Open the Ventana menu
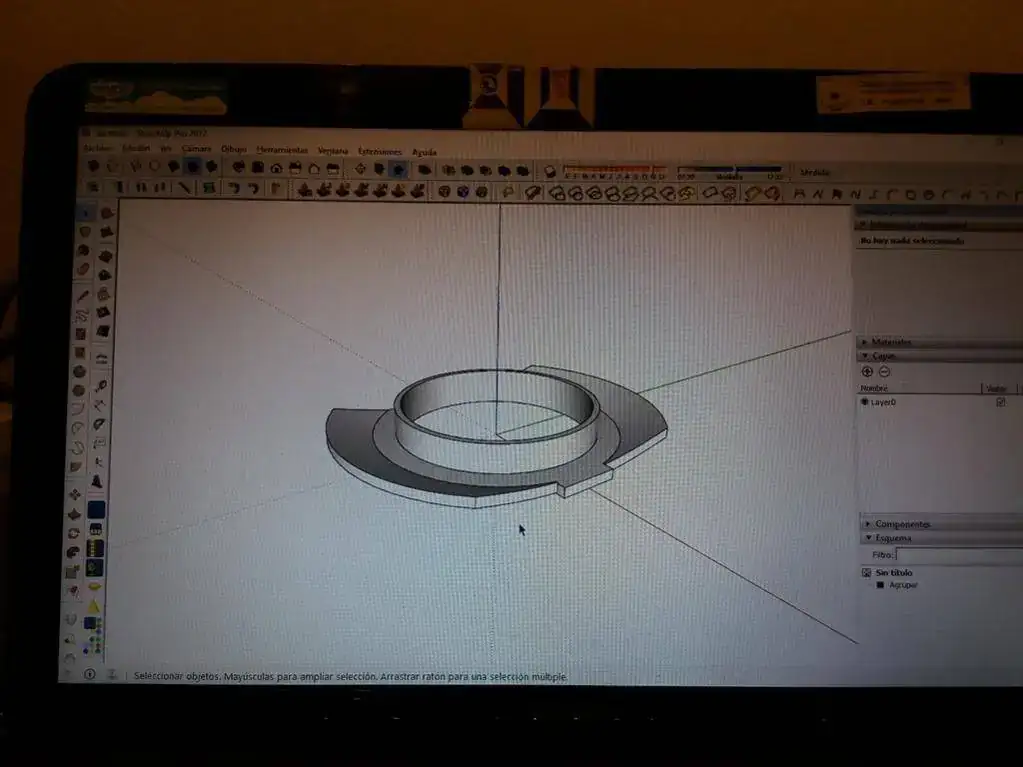The width and height of the screenshot is (1023, 767). click(x=332, y=150)
